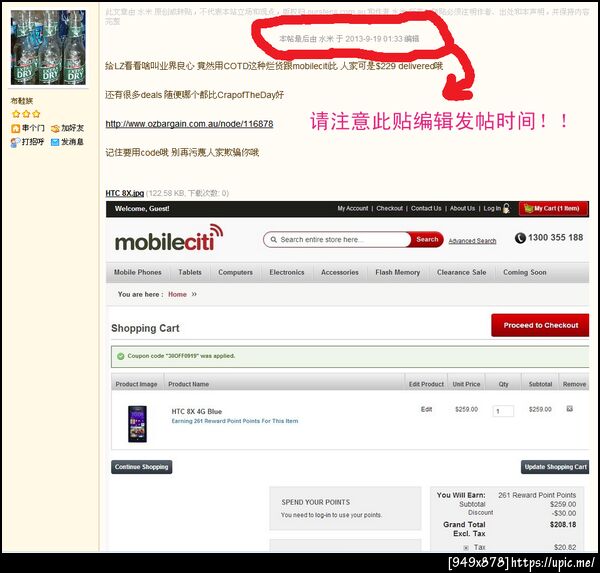Click the green coupon applied checkmark icon
This screenshot has width=600, height=573.
pyautogui.click(x=121, y=356)
